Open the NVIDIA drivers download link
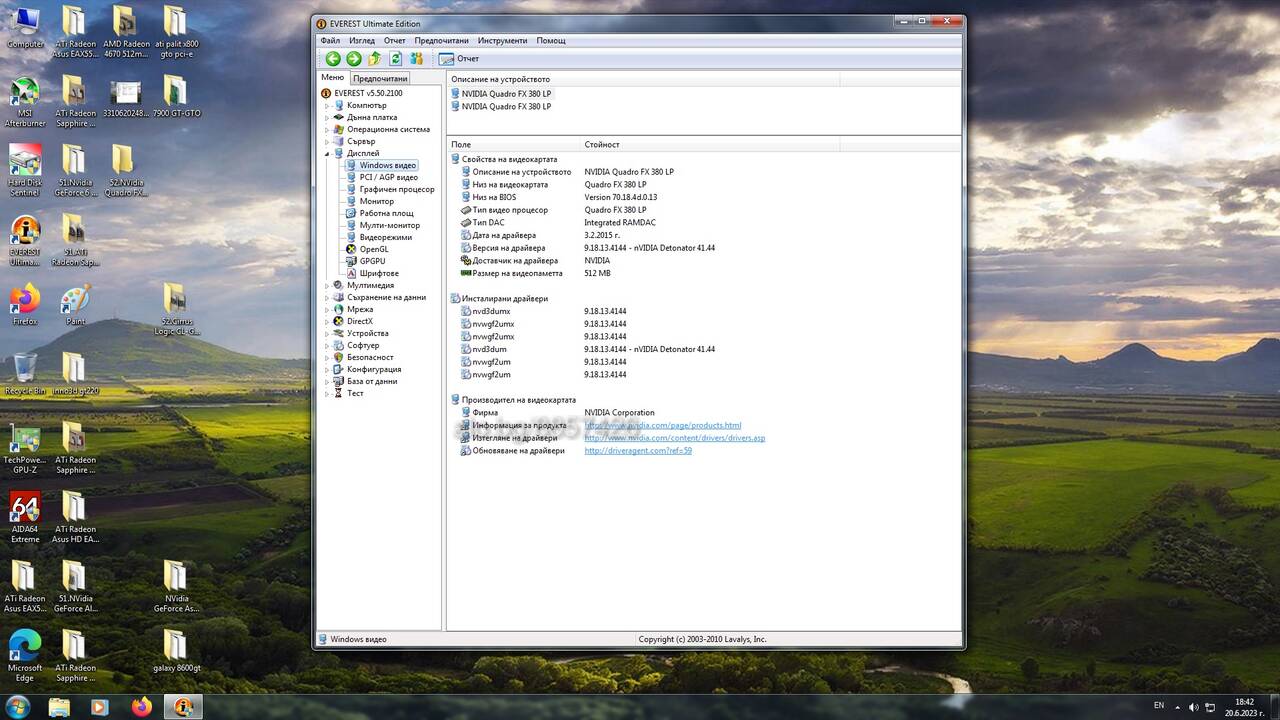1280x720 pixels. (674, 438)
